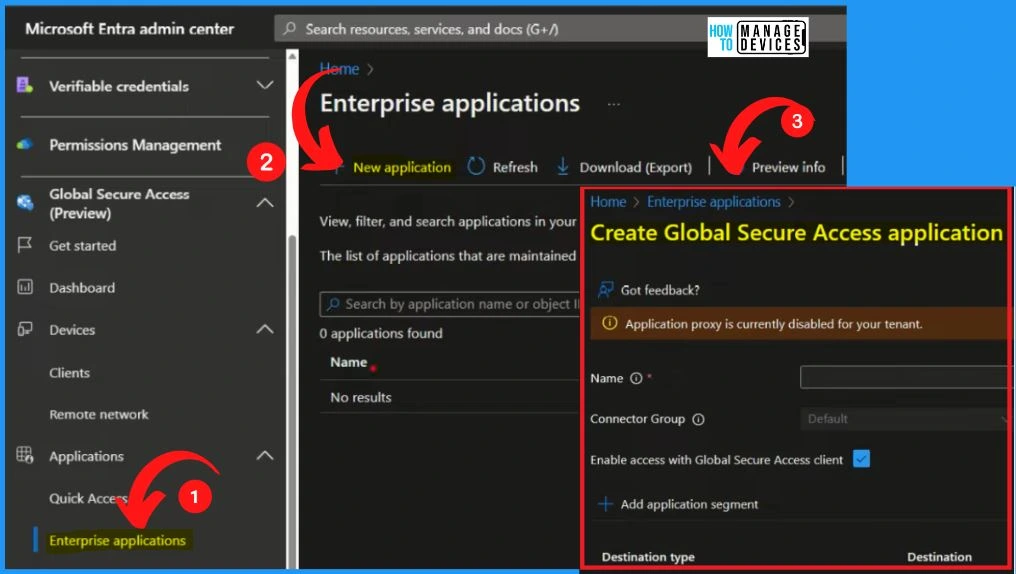Click Preview info button
This screenshot has height=574, width=1016.
pyautogui.click(x=788, y=167)
